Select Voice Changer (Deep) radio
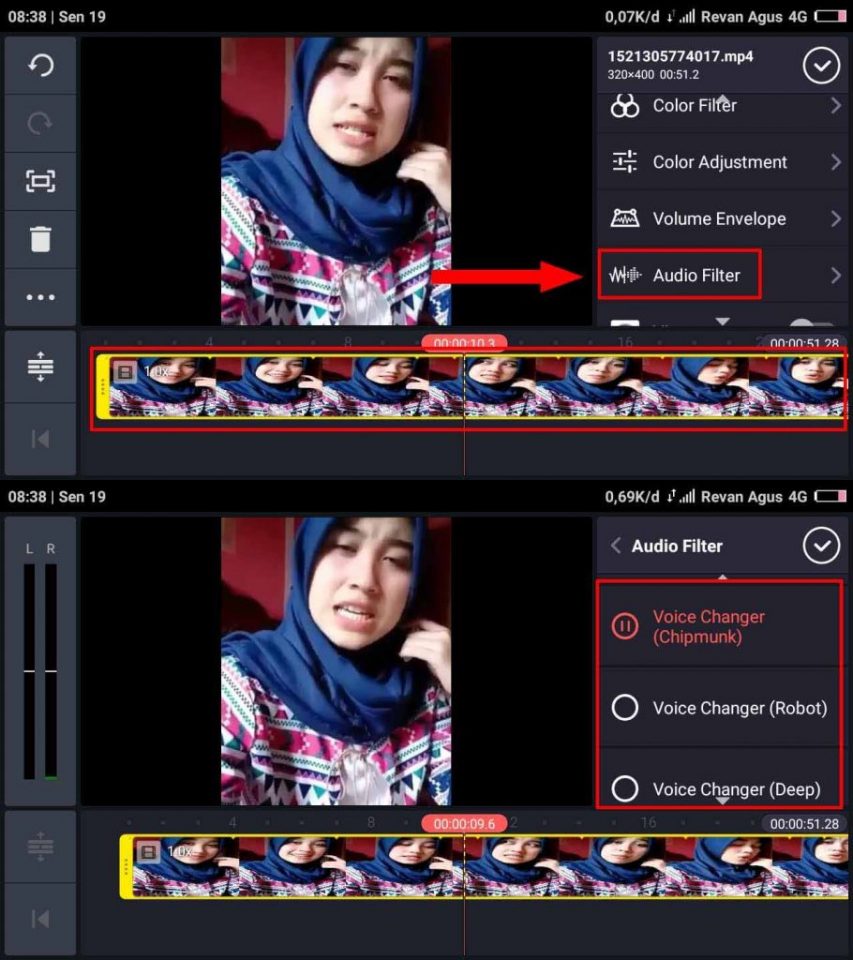Screen dimensions: 853x960 [625, 789]
